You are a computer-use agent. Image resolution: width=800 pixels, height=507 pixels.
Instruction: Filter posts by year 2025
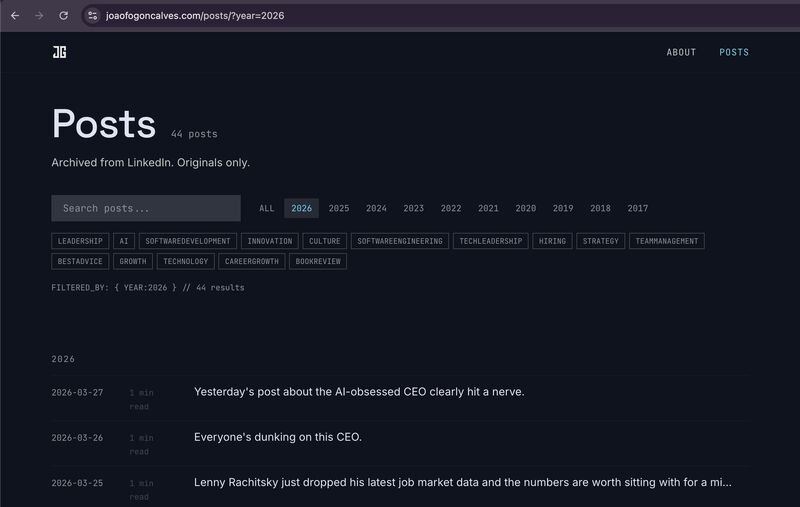point(339,208)
